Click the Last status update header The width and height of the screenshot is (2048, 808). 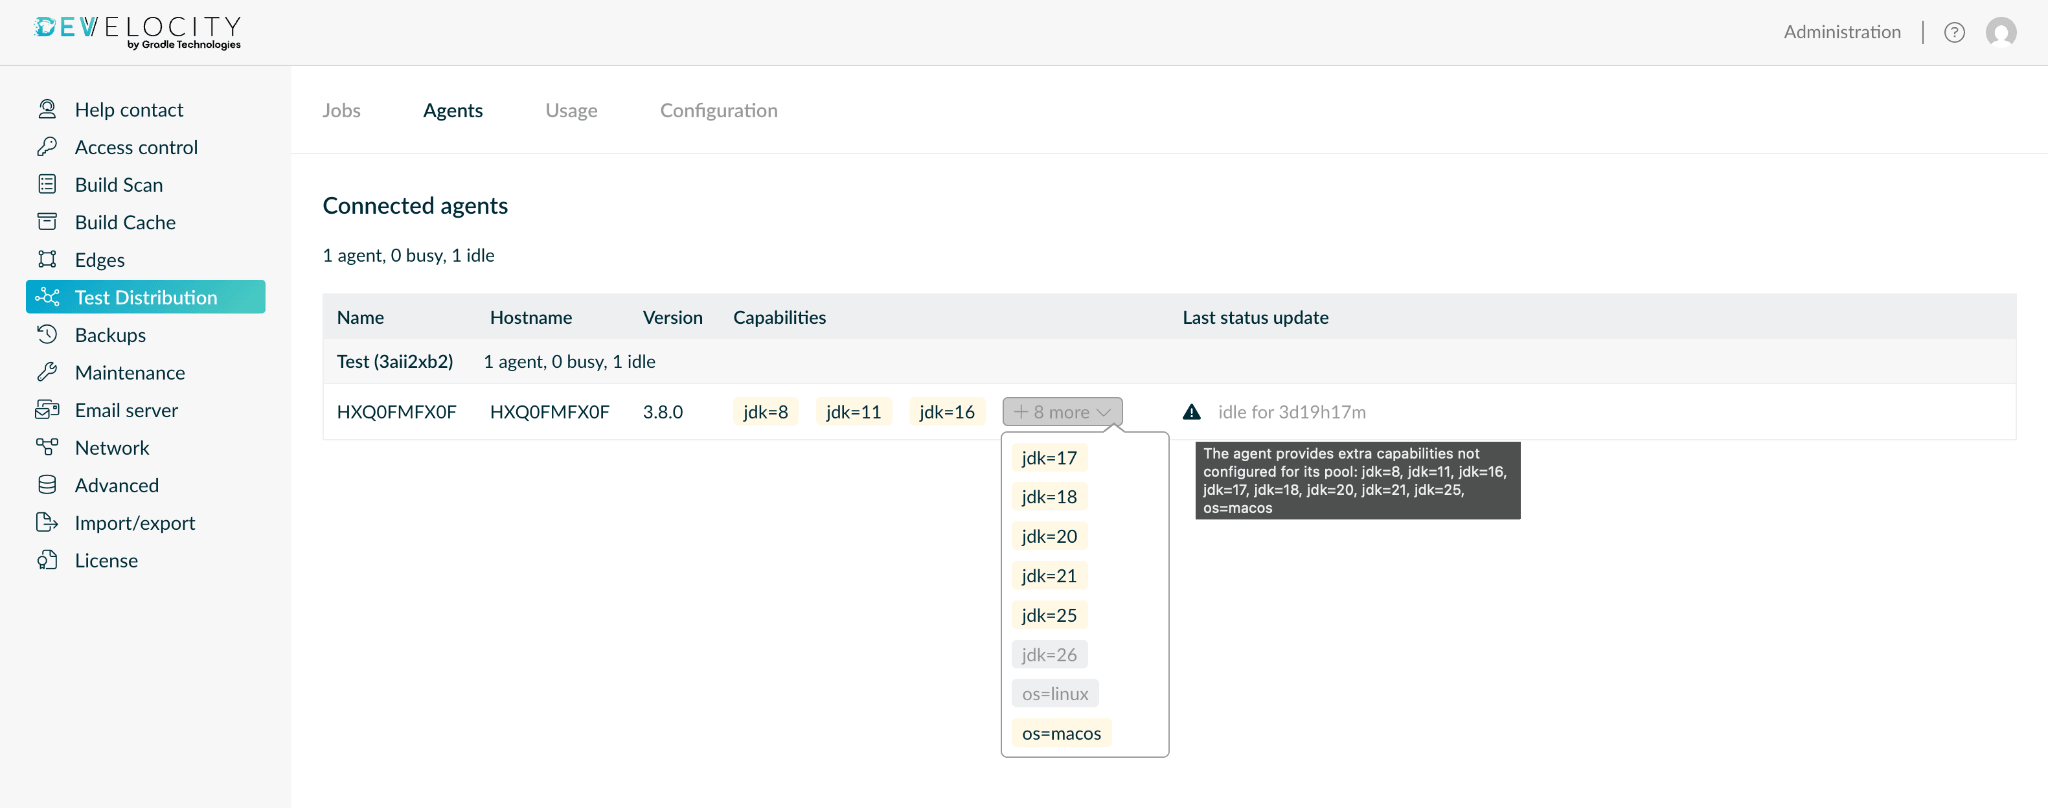(1256, 317)
